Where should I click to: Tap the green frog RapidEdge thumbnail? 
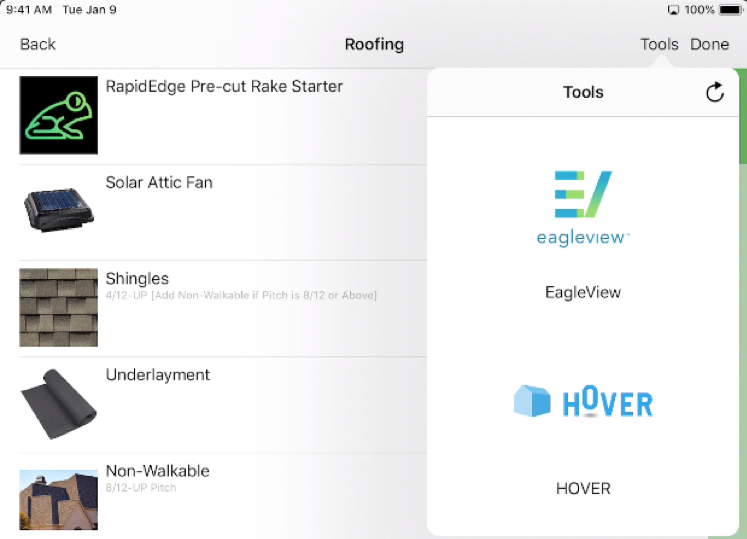click(59, 115)
